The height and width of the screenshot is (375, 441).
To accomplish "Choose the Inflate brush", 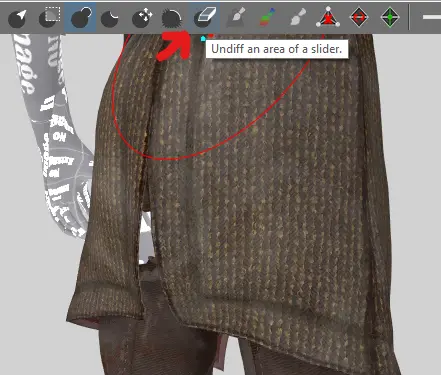I will point(80,18).
